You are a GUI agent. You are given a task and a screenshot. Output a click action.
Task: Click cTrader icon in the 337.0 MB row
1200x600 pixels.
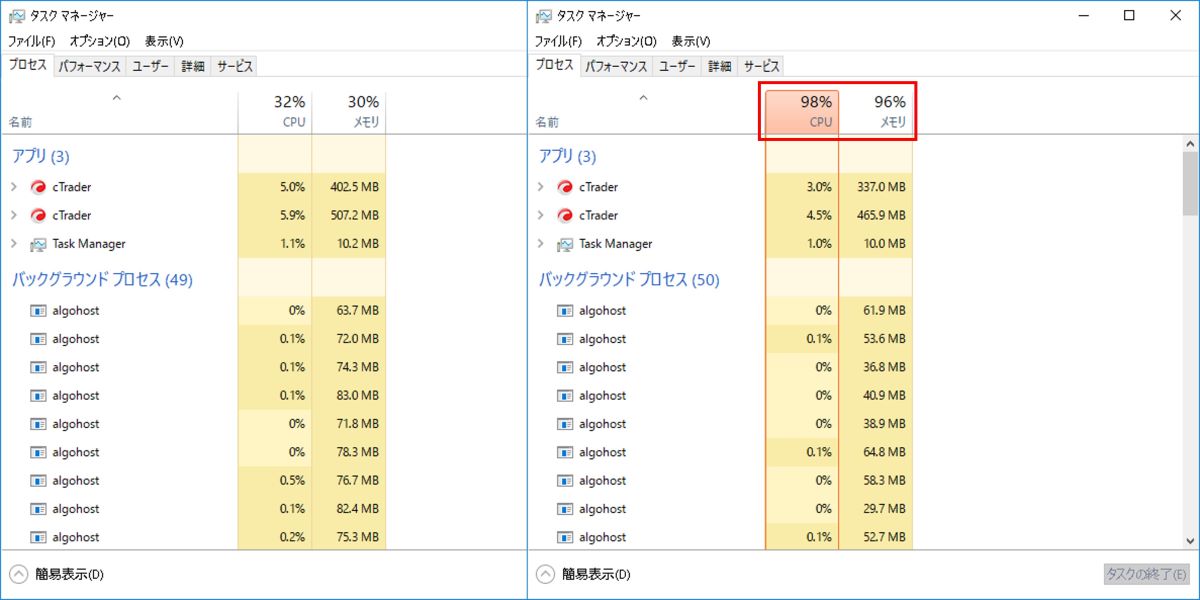[x=565, y=187]
